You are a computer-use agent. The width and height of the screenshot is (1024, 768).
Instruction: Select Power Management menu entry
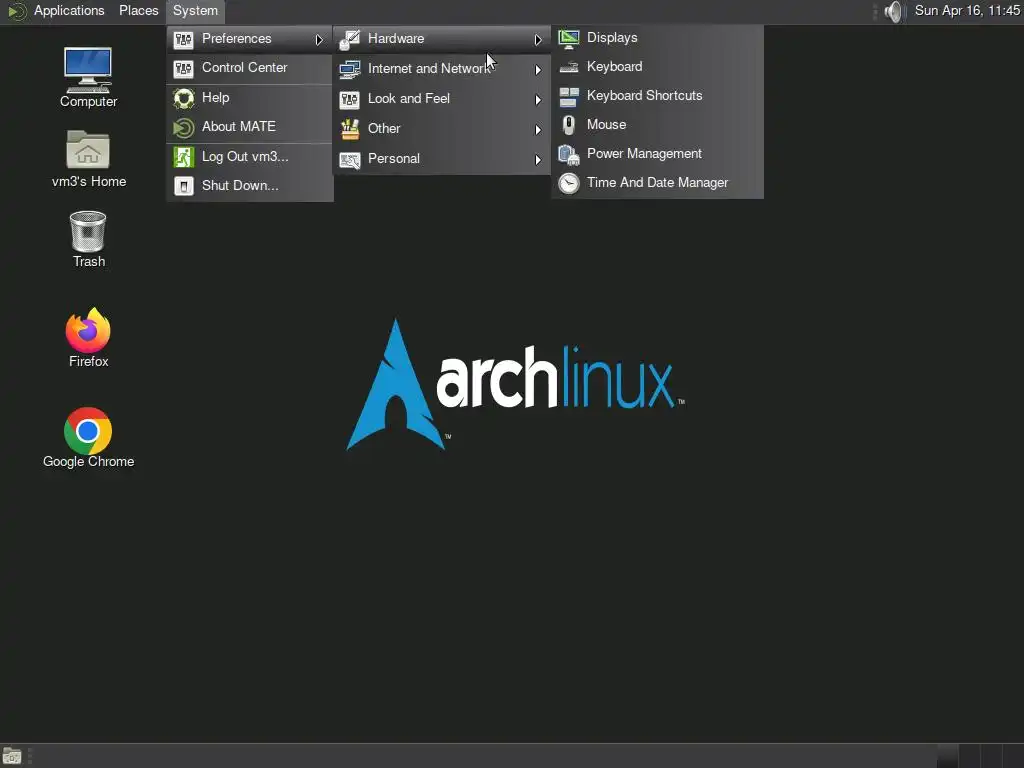pyautogui.click(x=657, y=154)
